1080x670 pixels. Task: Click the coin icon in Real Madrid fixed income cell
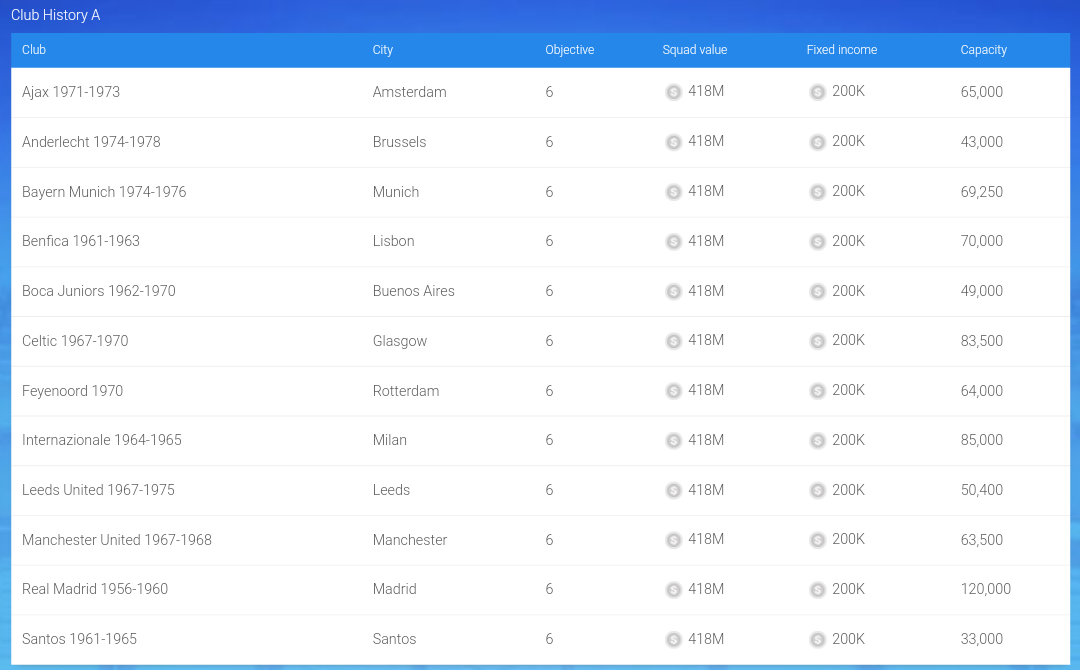(x=818, y=590)
